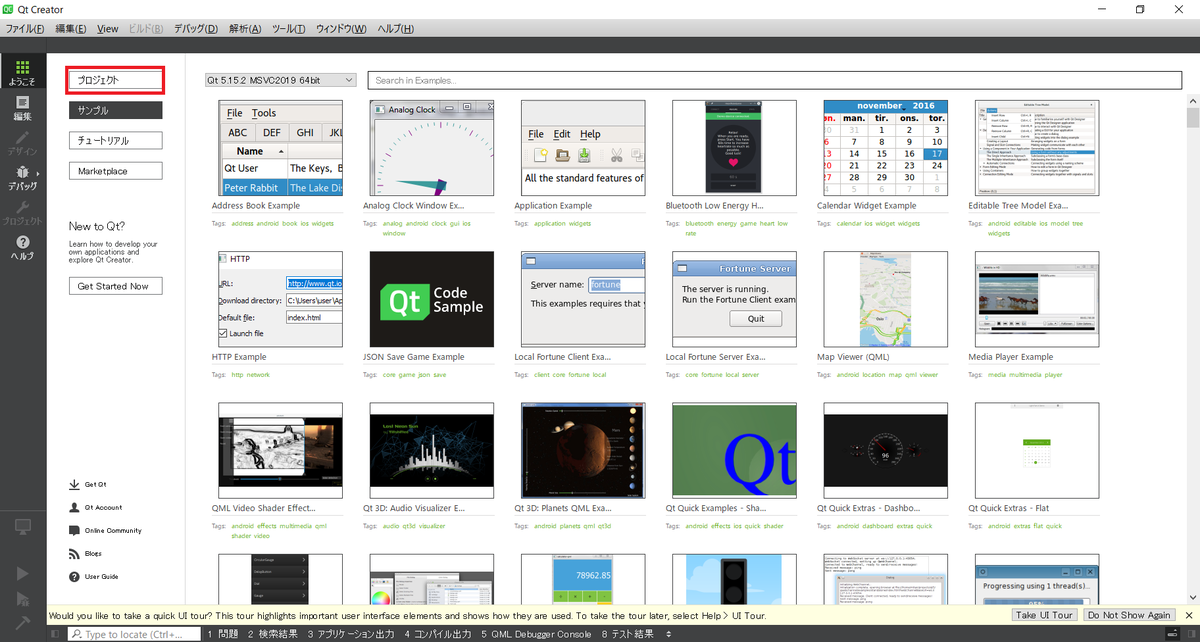This screenshot has width=1200, height=642.
Task: Click the User Guide question mark icon
Action: (74, 576)
